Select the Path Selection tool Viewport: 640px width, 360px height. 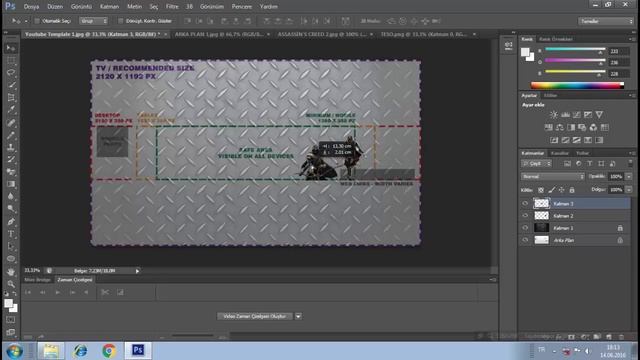click(11, 246)
